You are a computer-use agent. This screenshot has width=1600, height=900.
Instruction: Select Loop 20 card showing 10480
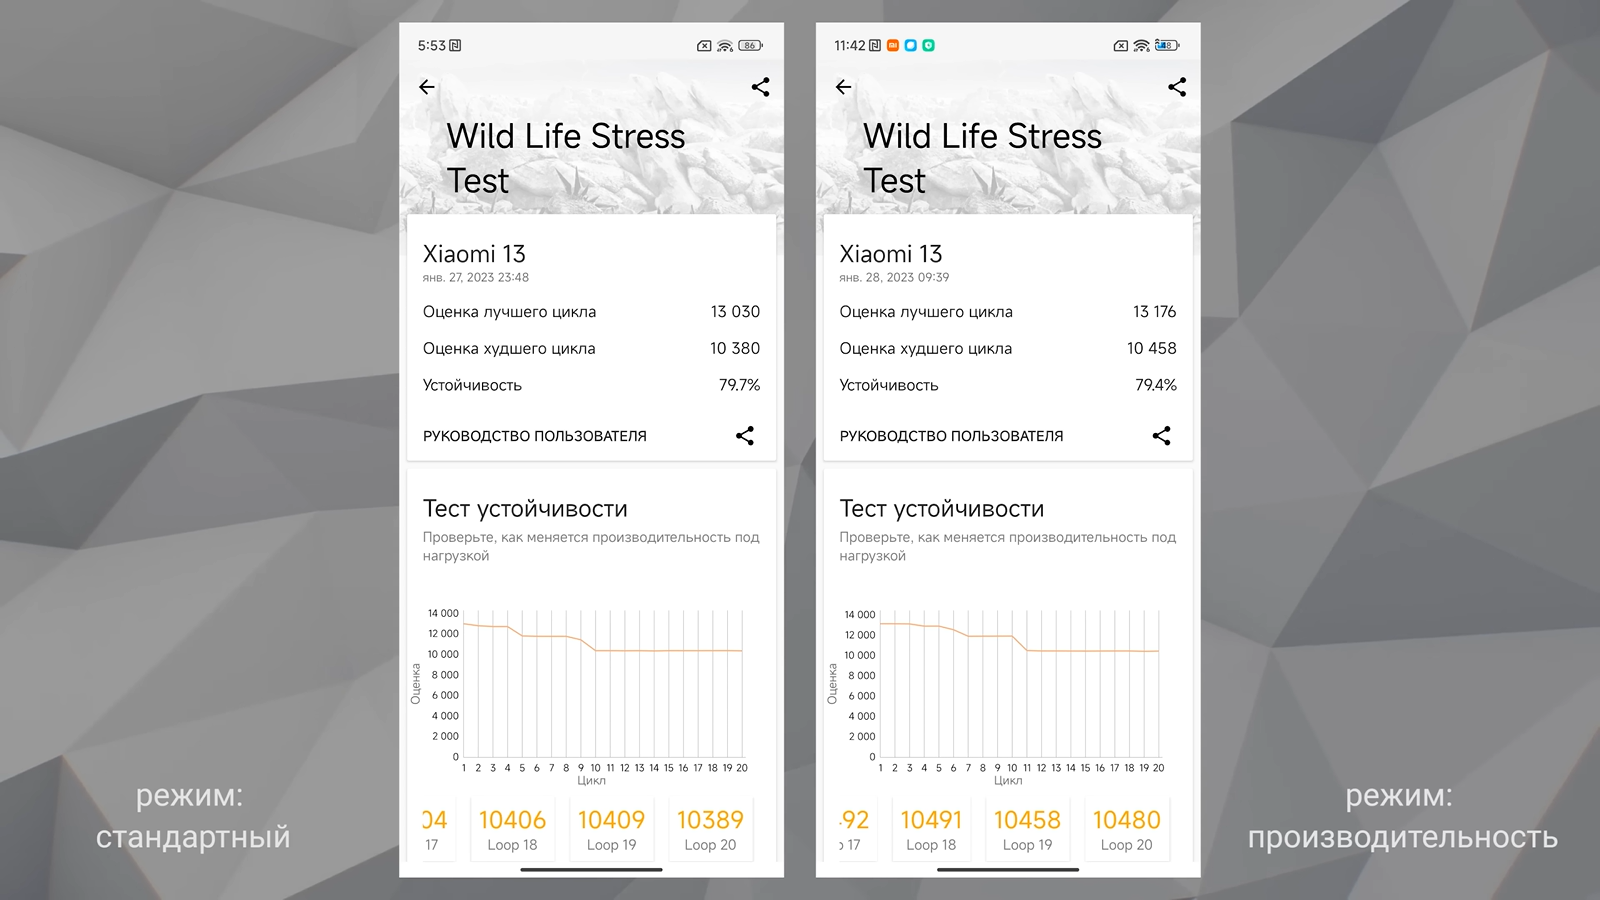tap(1126, 829)
